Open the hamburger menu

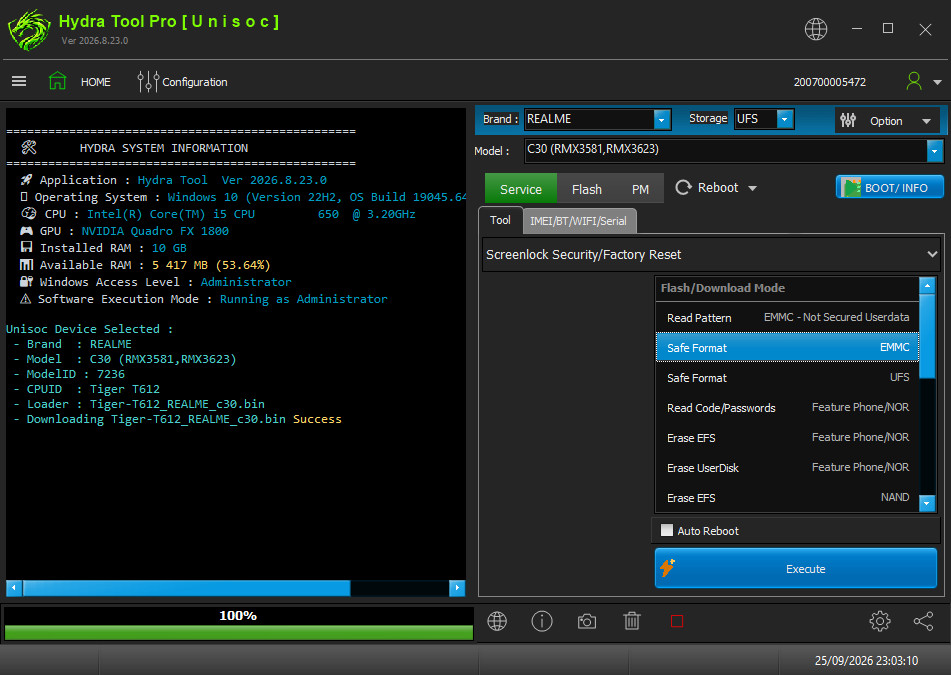tap(19, 81)
